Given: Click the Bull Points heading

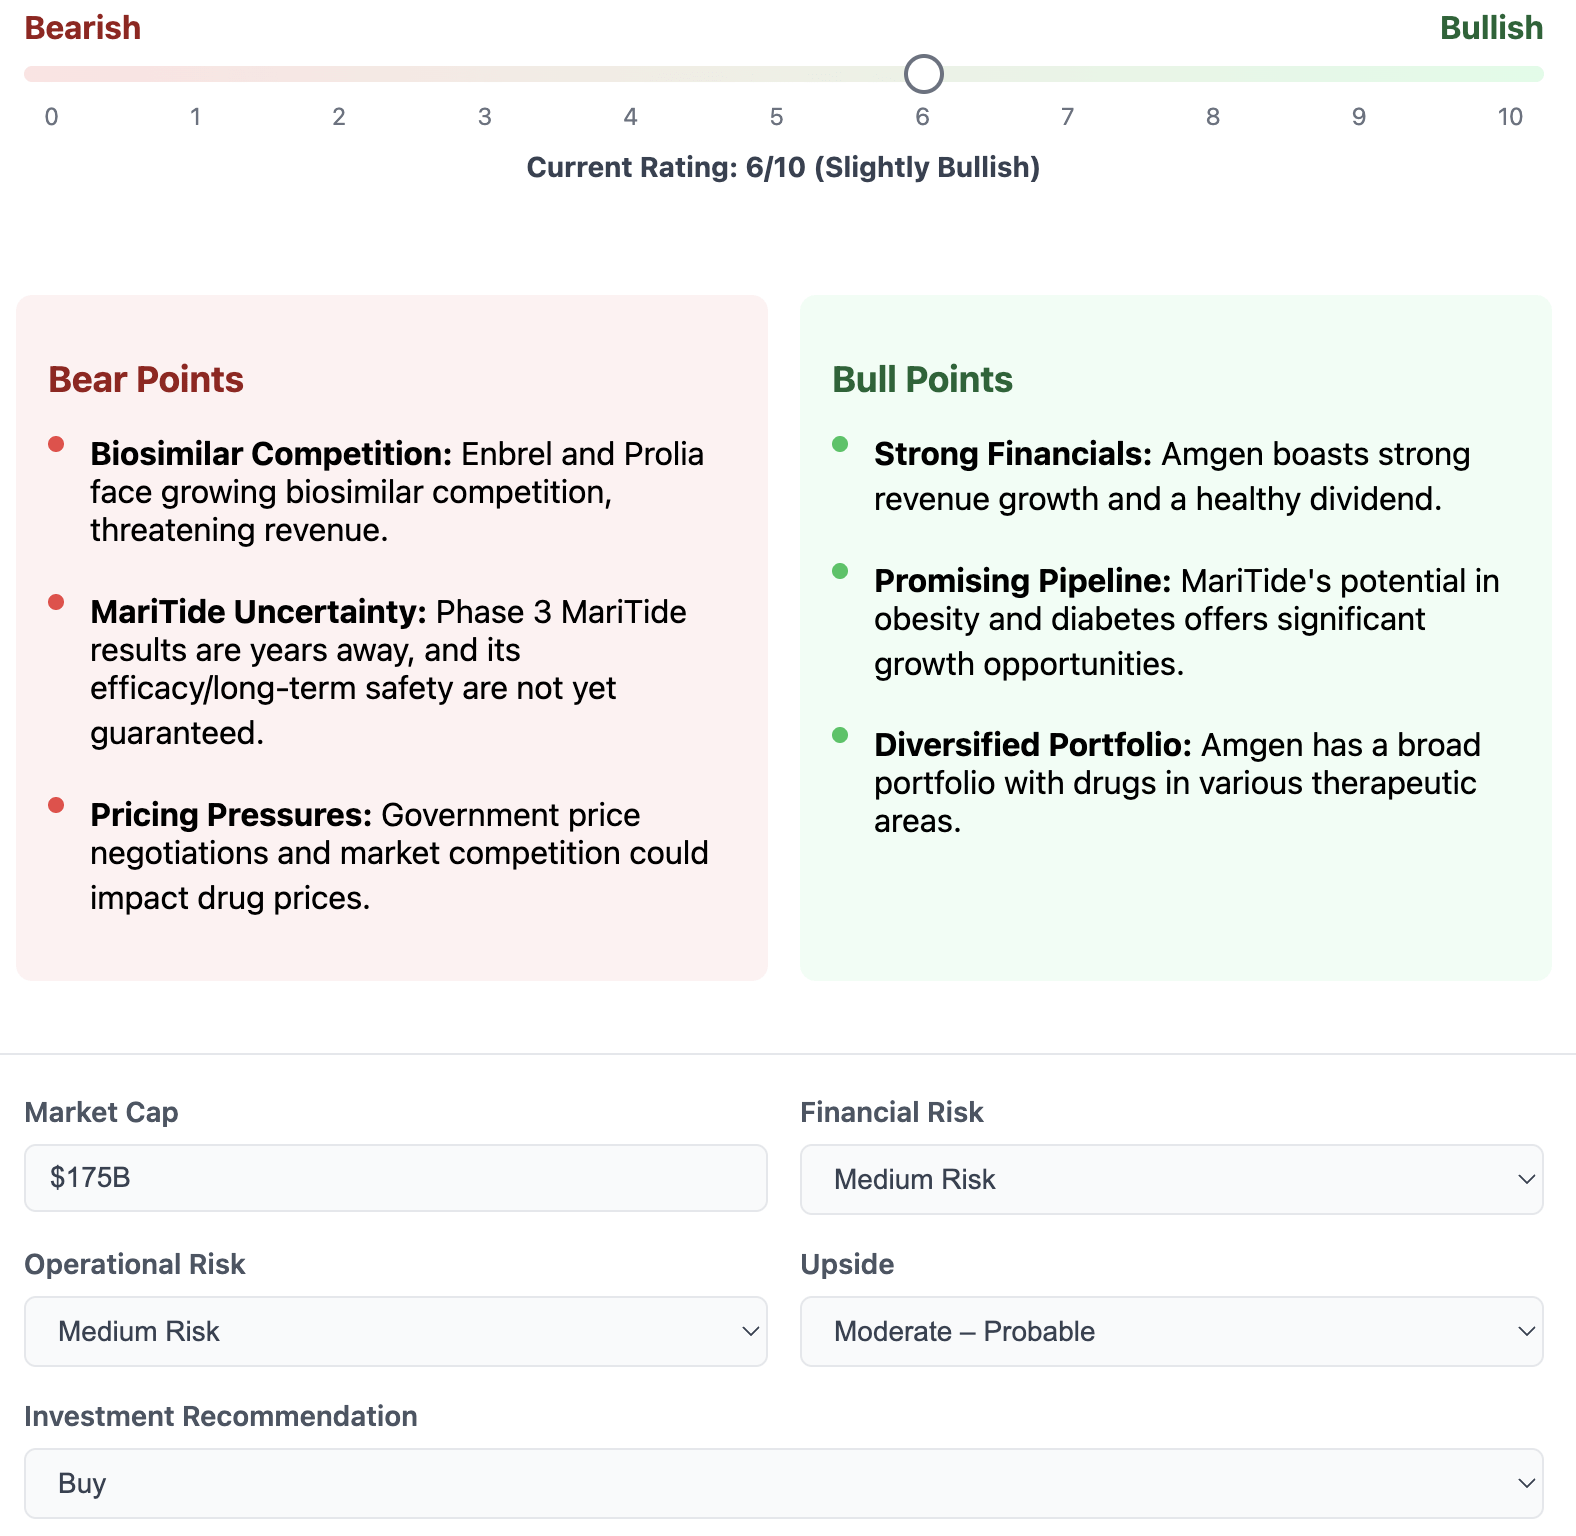Looking at the screenshot, I should pos(922,380).
